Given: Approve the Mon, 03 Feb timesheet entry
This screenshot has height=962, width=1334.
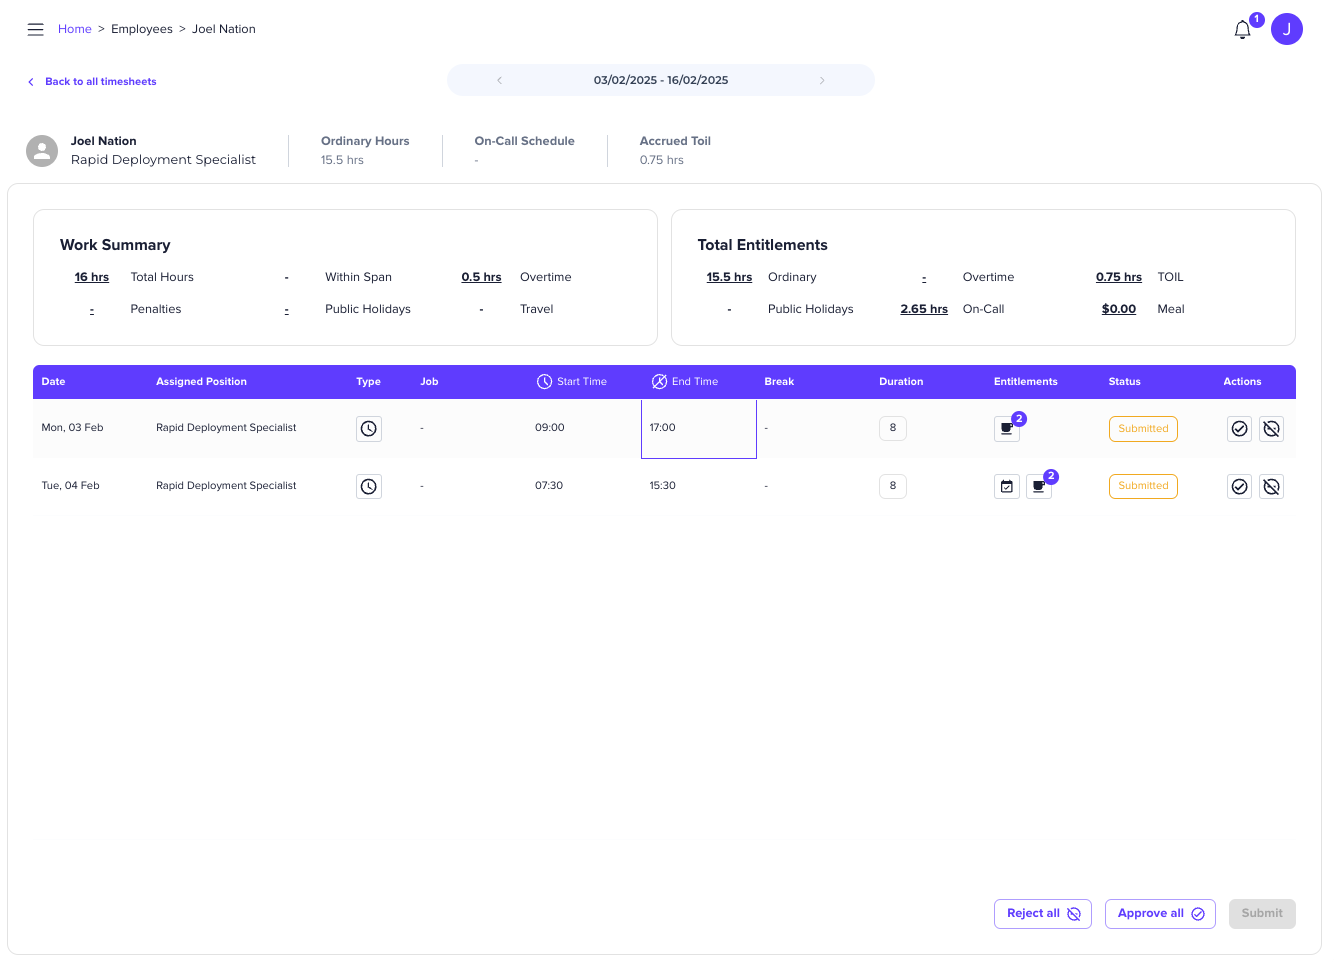Looking at the screenshot, I should point(1239,429).
